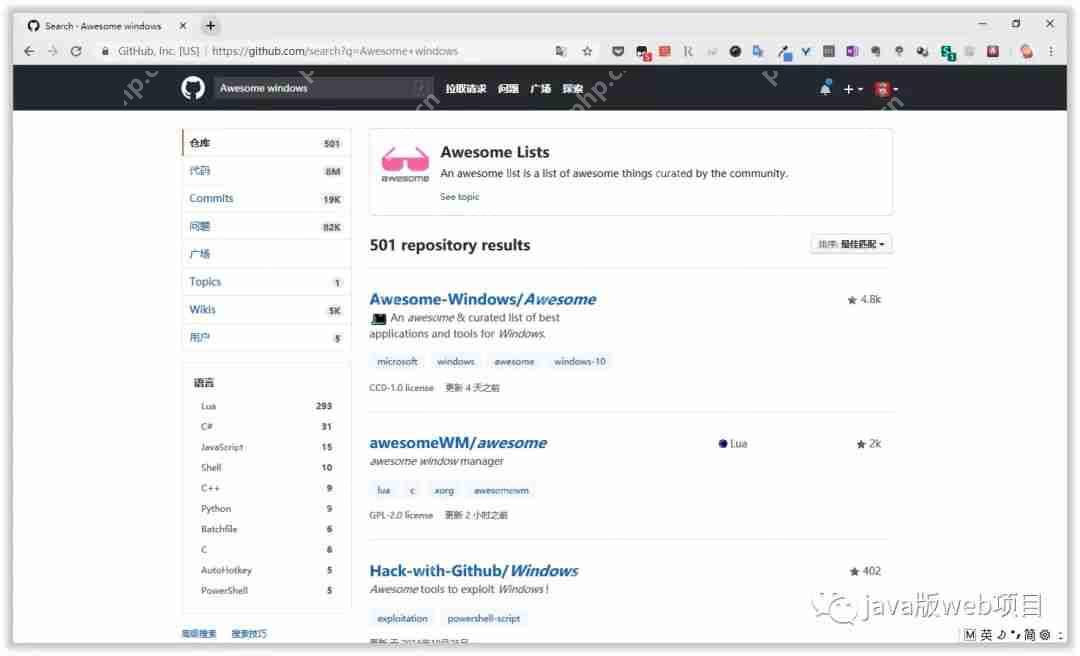
Task: Bookmark this page with the star icon
Action: coord(587,51)
